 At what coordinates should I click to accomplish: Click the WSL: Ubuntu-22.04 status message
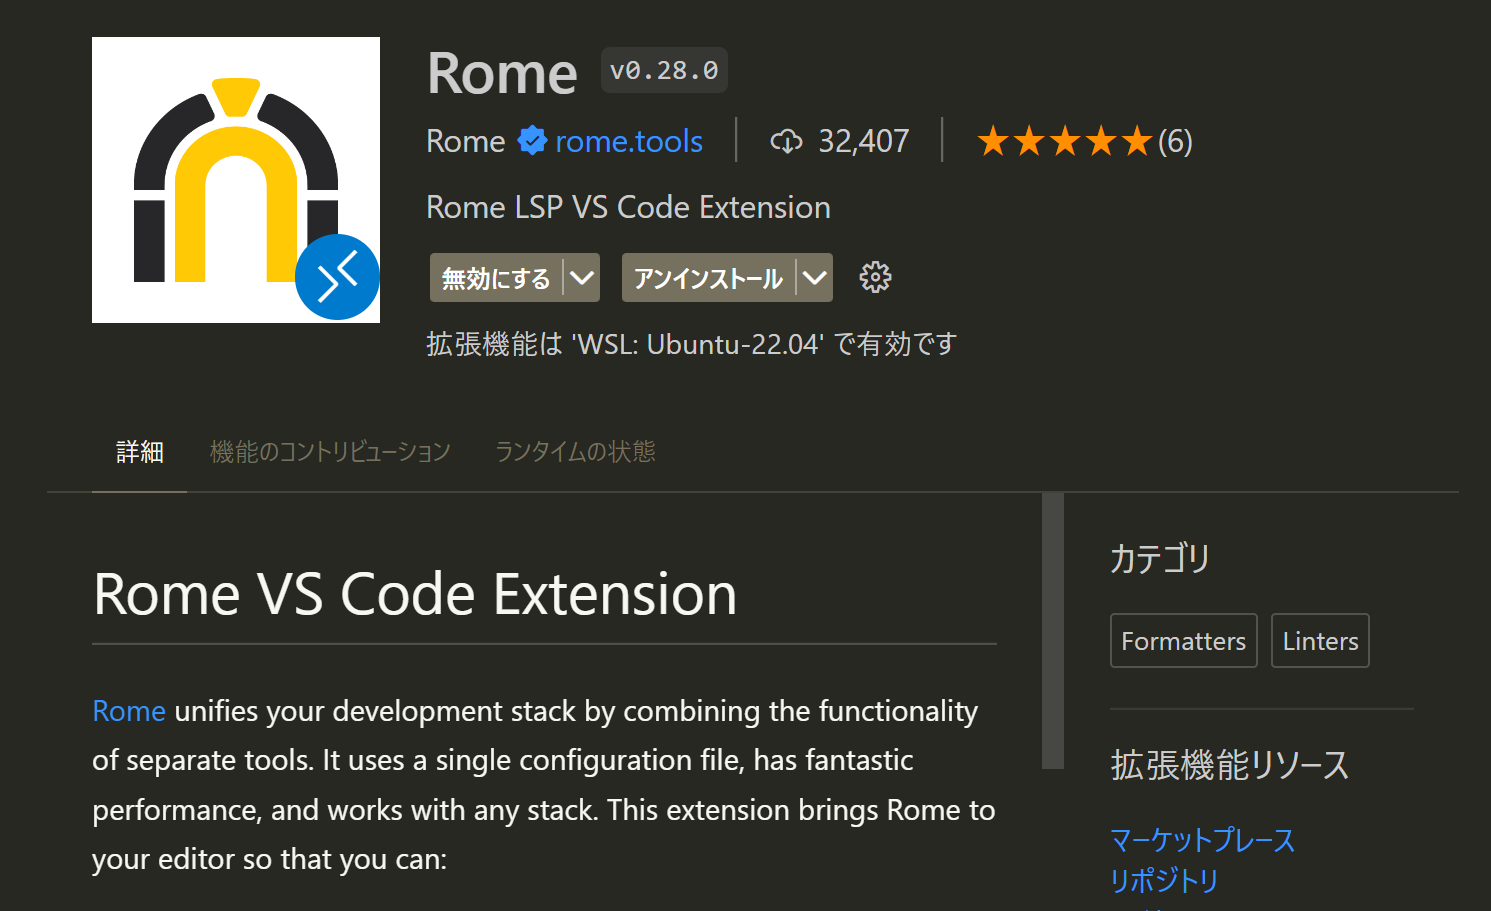click(x=692, y=344)
